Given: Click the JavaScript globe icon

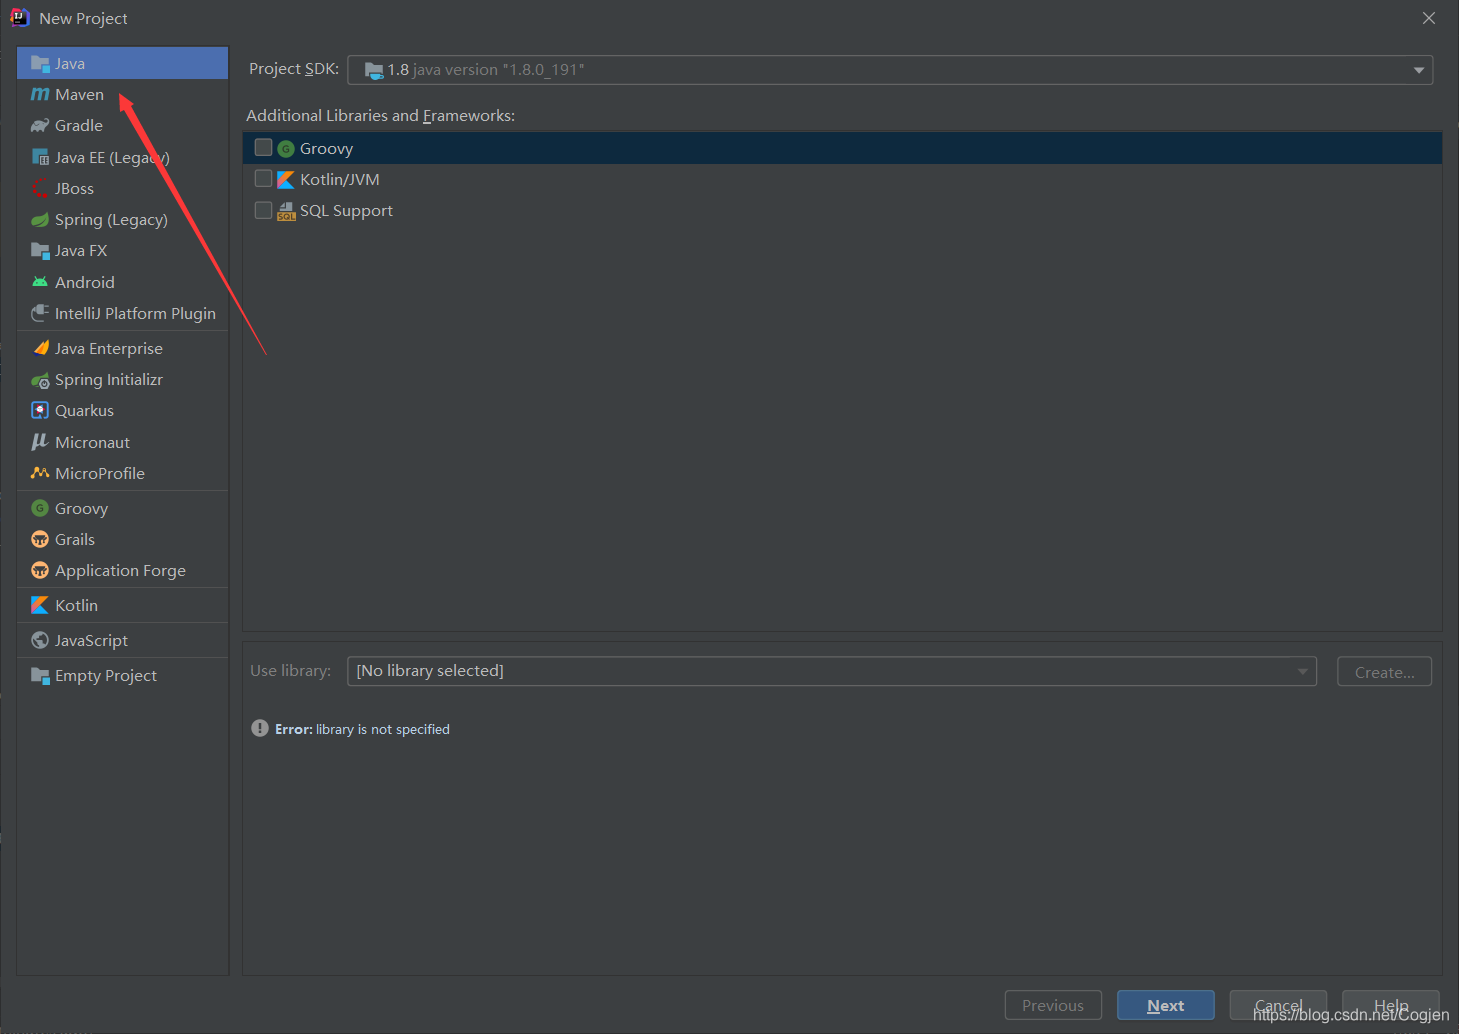Looking at the screenshot, I should tap(40, 640).
